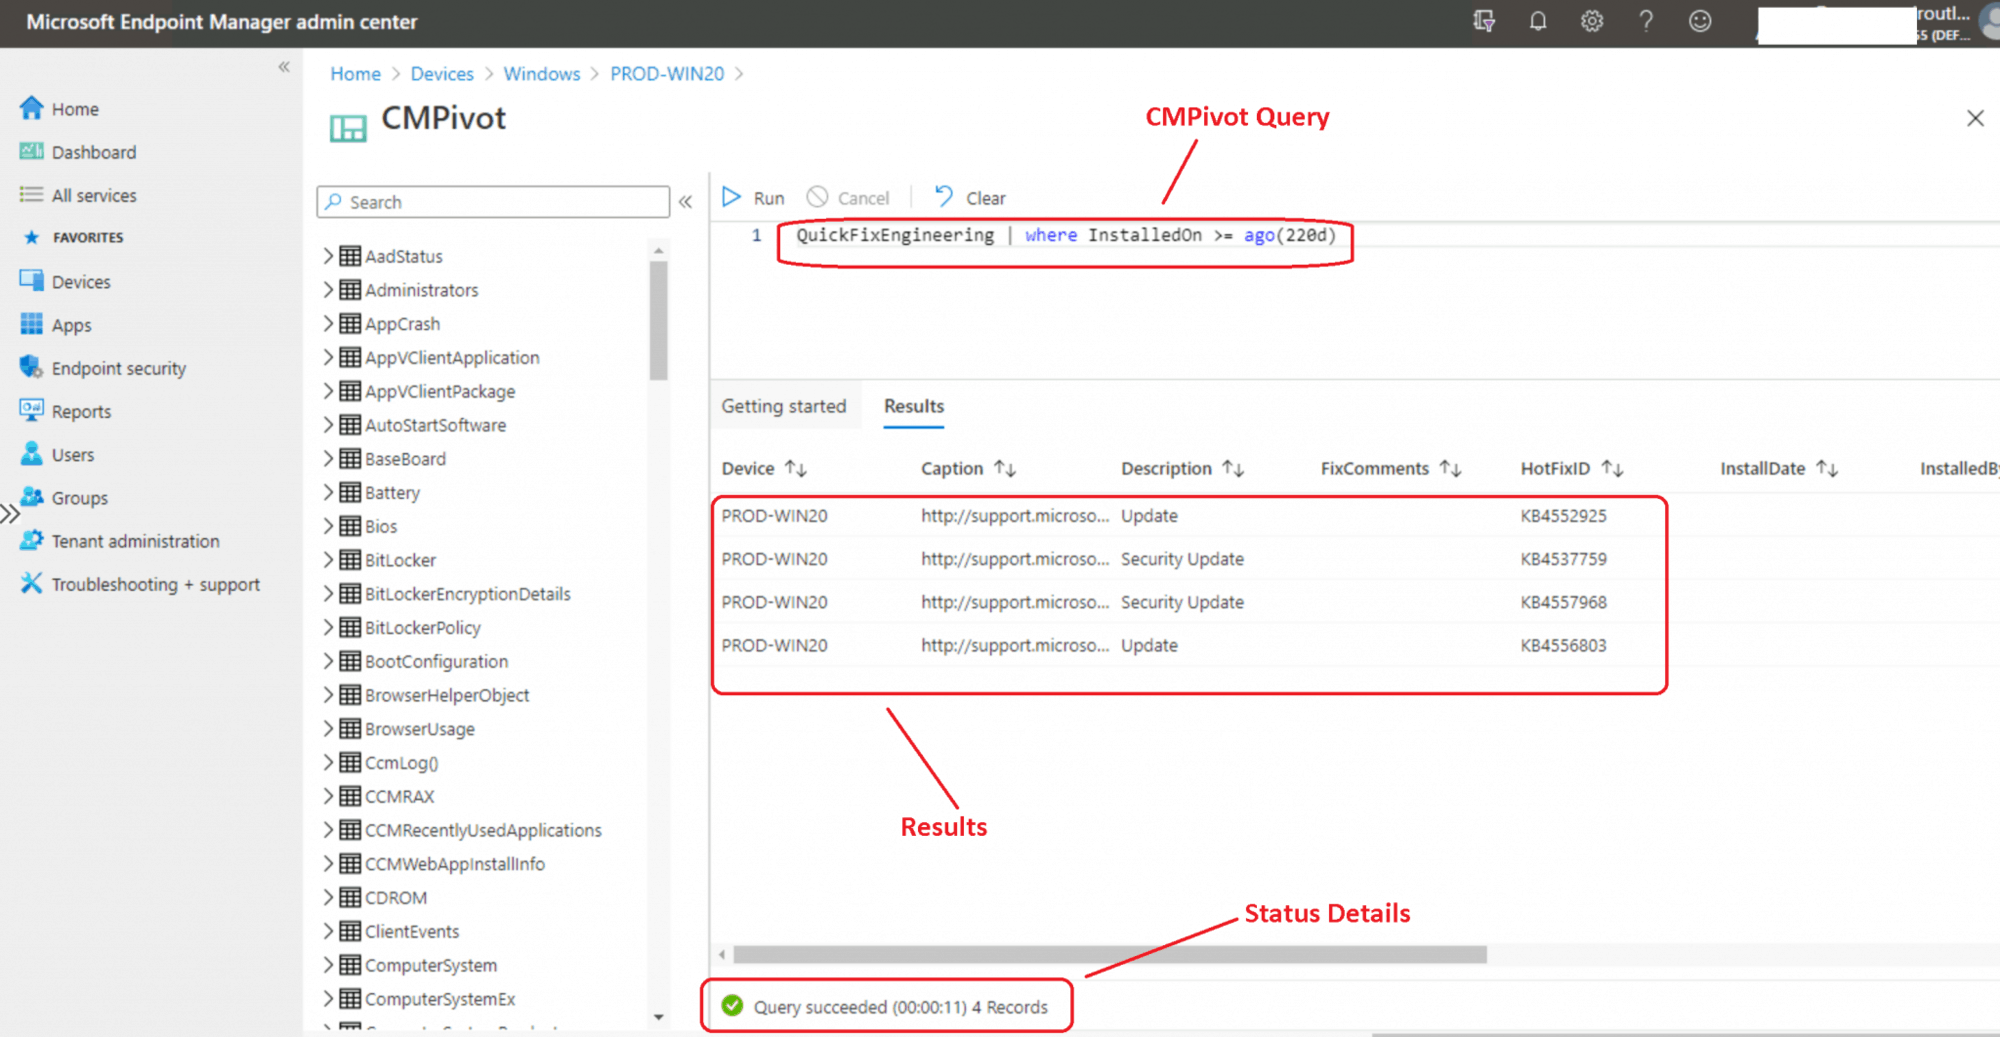Expand the AadStatus entity

point(328,256)
